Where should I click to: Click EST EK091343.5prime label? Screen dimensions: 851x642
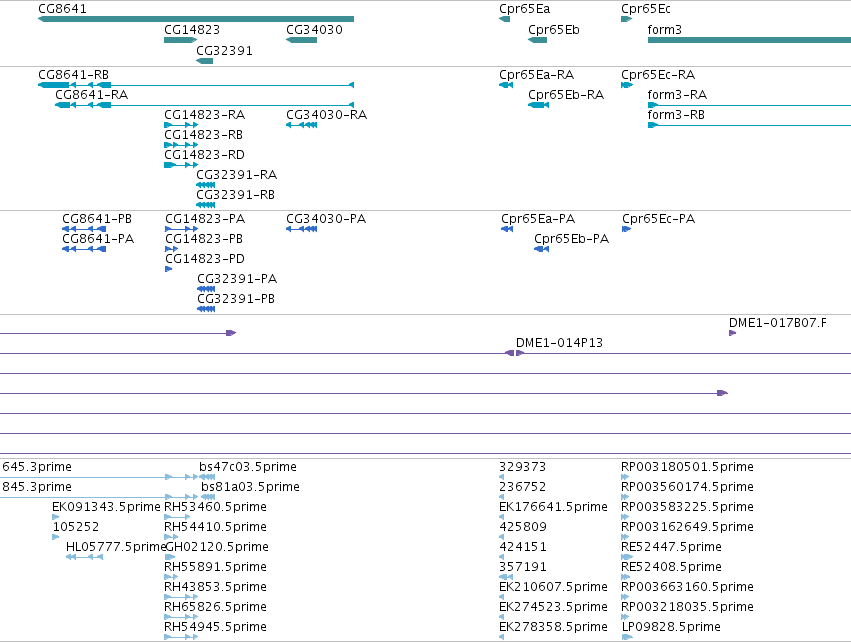pyautogui.click(x=106, y=507)
